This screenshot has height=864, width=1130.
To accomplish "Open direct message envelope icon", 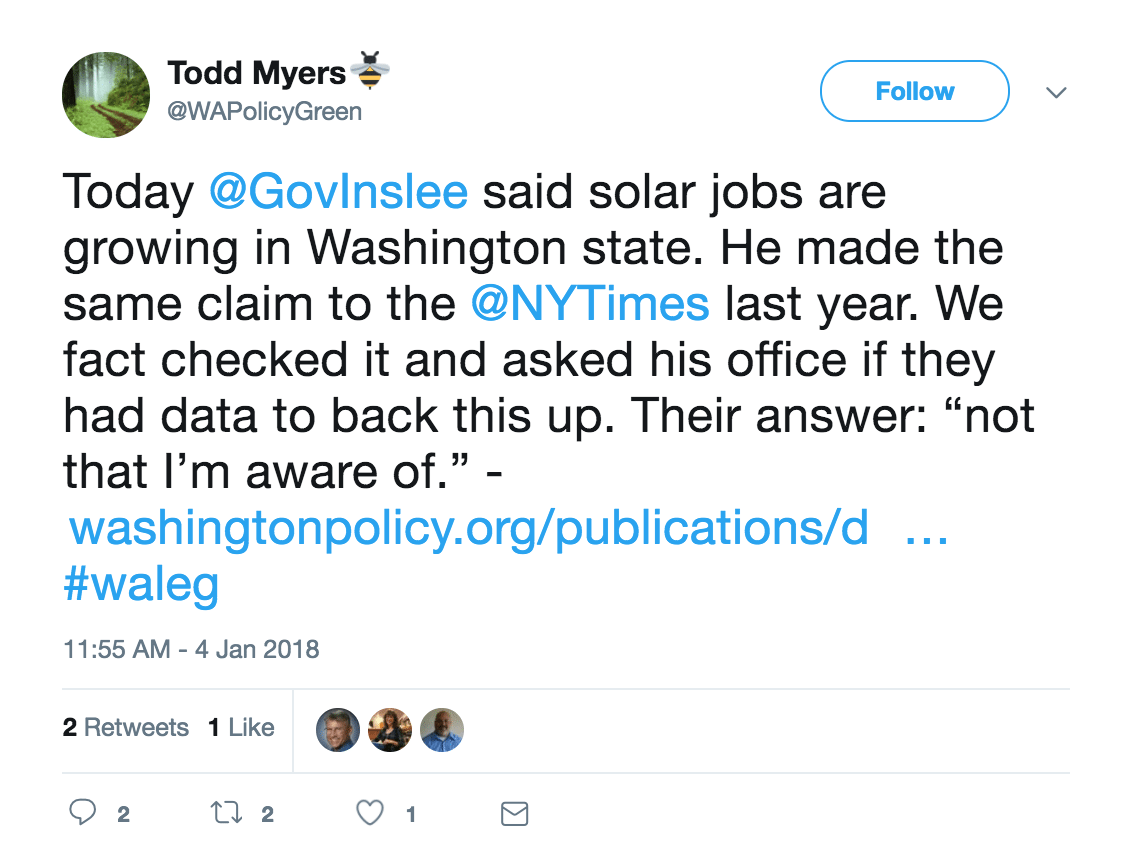I will click(x=515, y=814).
